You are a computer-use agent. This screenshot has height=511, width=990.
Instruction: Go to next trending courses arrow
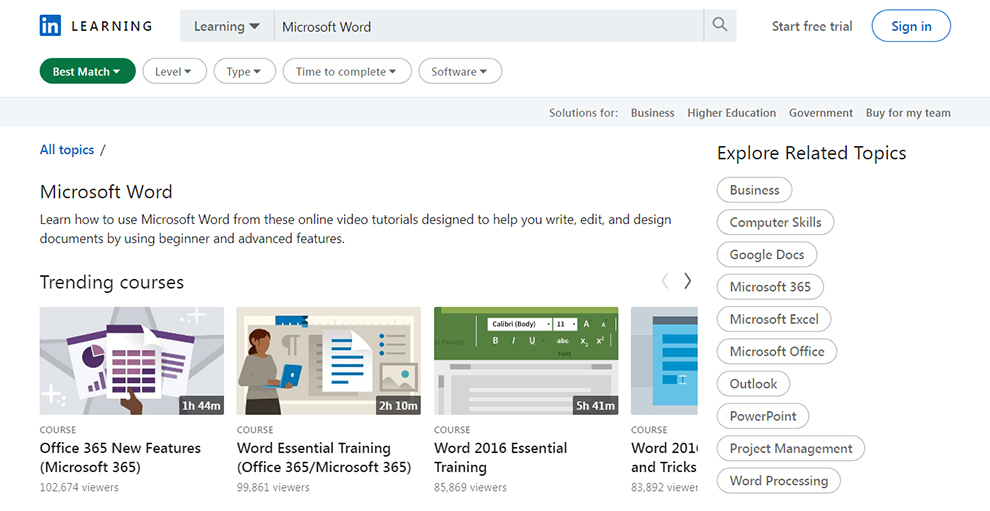coord(688,281)
